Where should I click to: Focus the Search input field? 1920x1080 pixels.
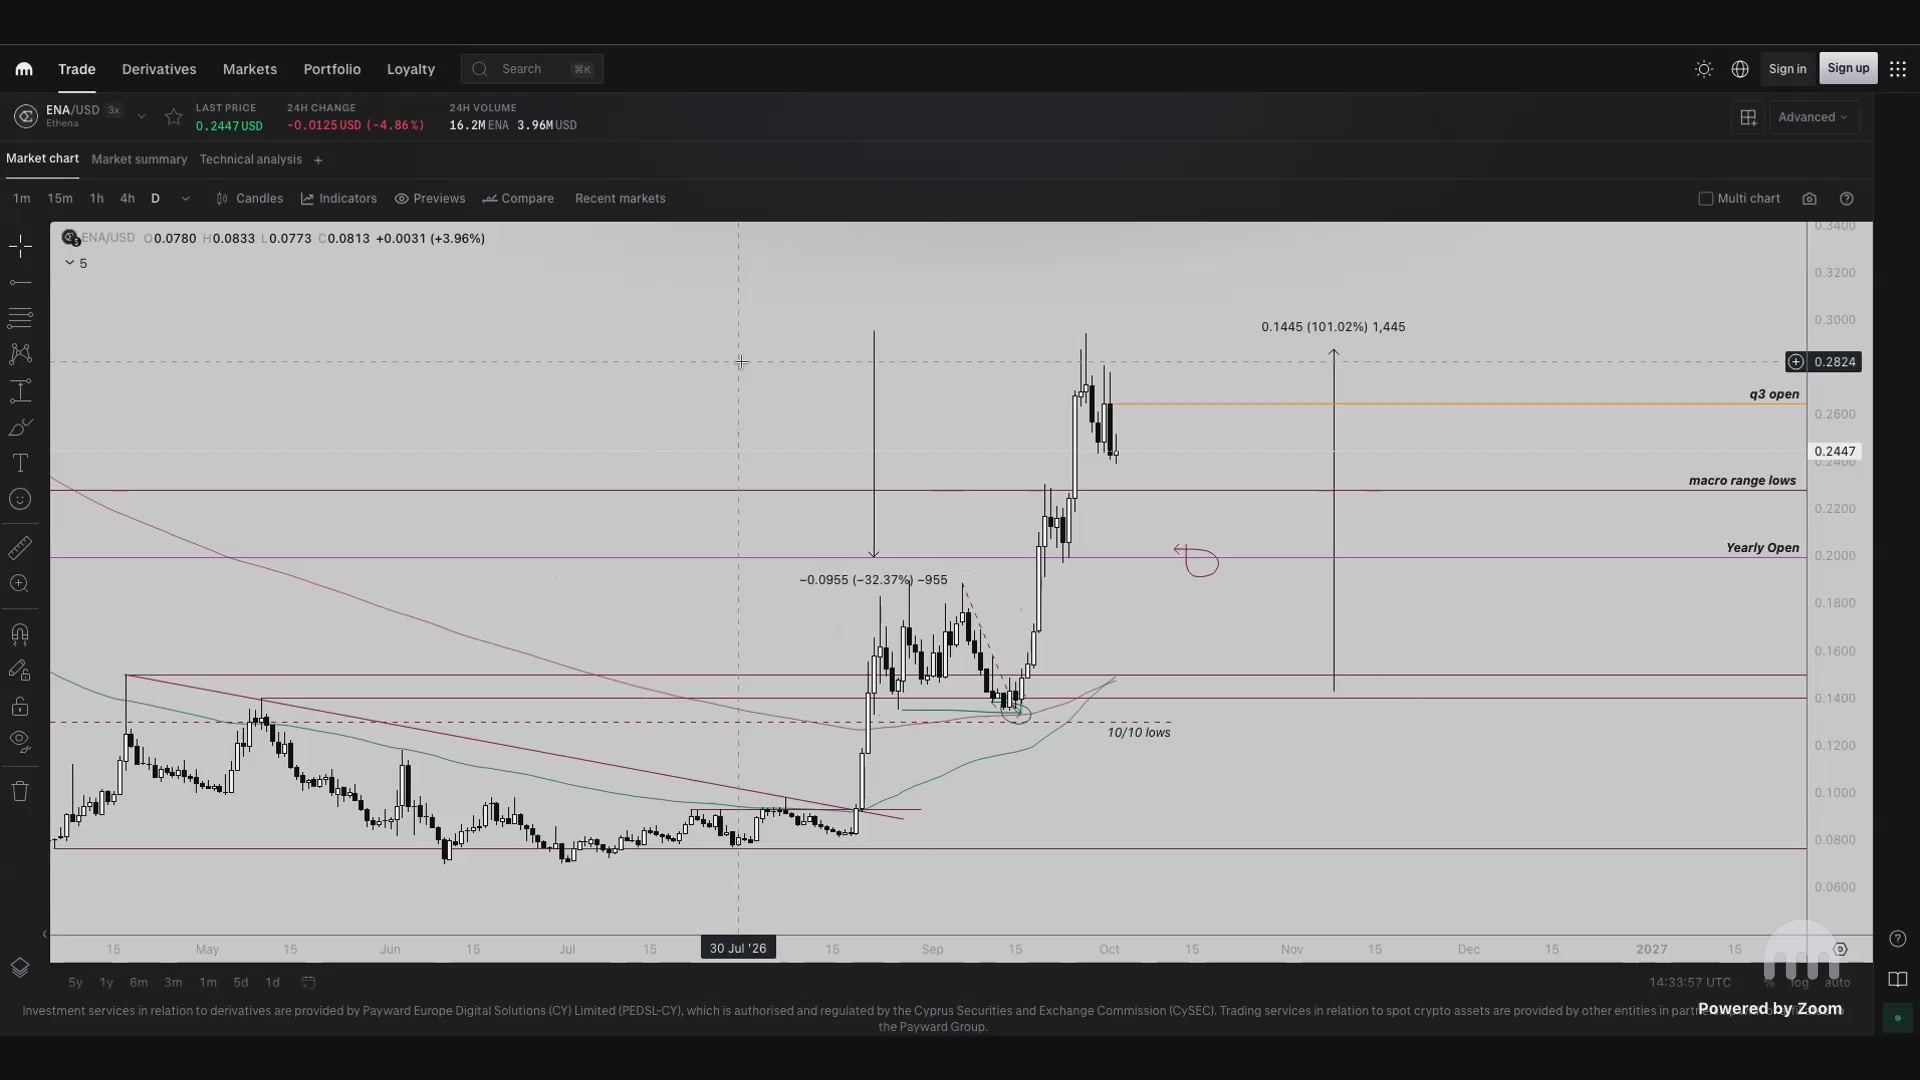tap(532, 69)
